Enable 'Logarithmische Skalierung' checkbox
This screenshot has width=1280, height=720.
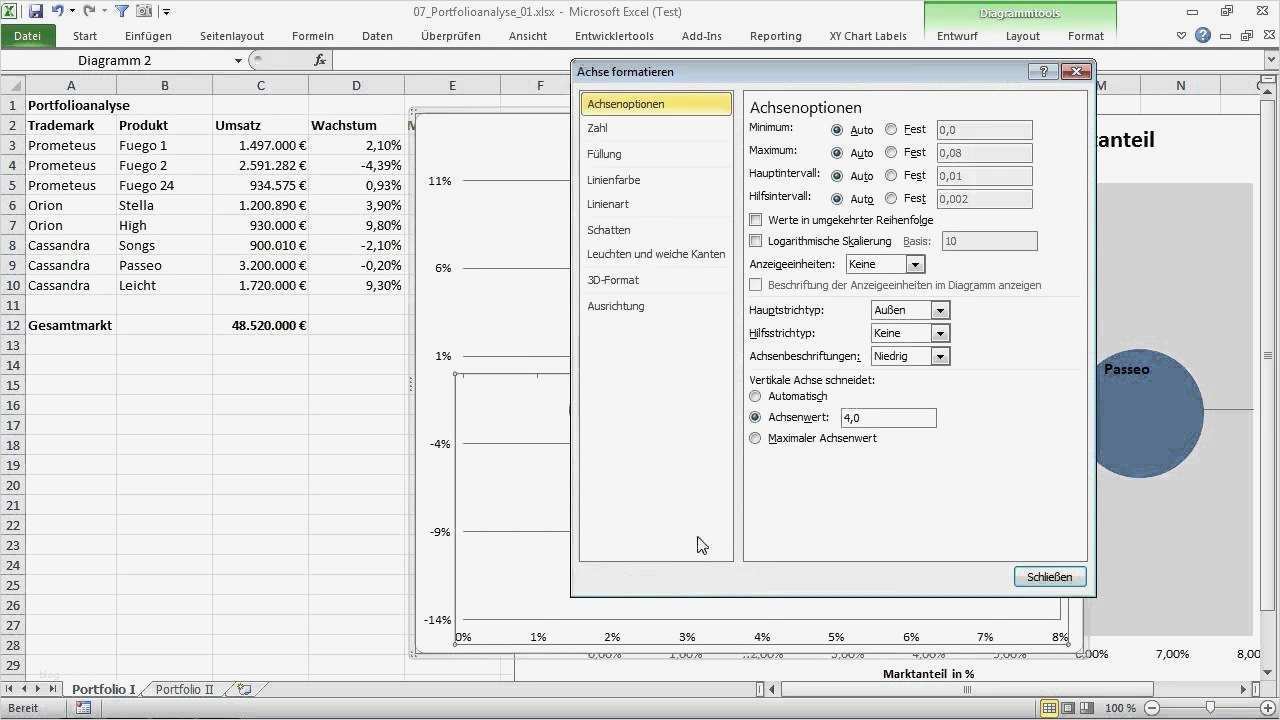pyautogui.click(x=756, y=241)
